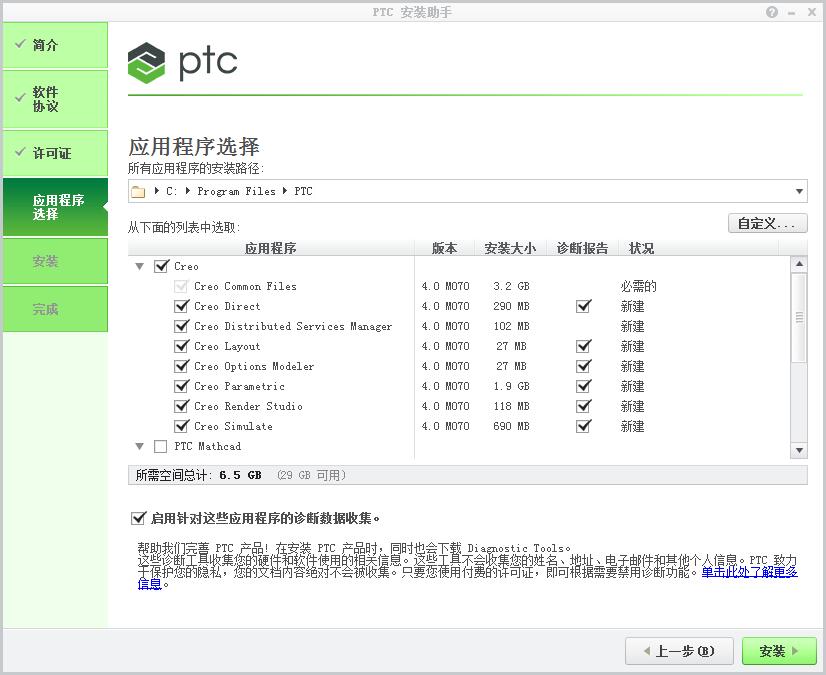Check the PTC Mathcad checkbox
This screenshot has width=826, height=675.
[x=161, y=446]
